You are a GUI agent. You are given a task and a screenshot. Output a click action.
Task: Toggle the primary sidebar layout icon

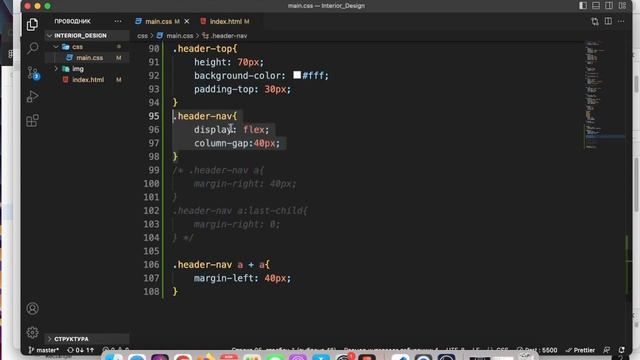click(583, 6)
